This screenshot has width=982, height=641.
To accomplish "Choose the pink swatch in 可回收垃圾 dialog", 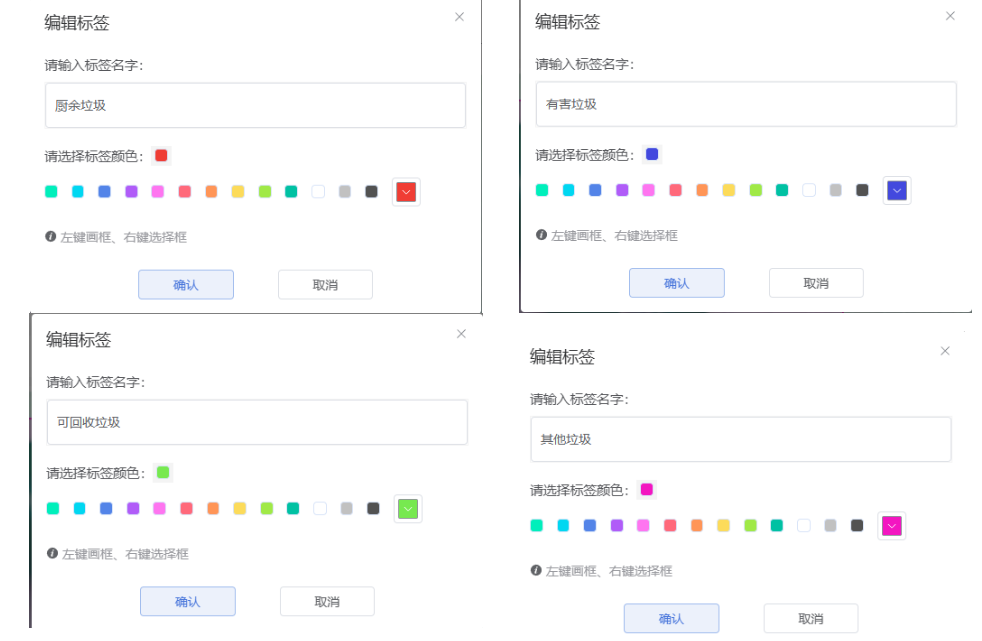I will point(159,508).
